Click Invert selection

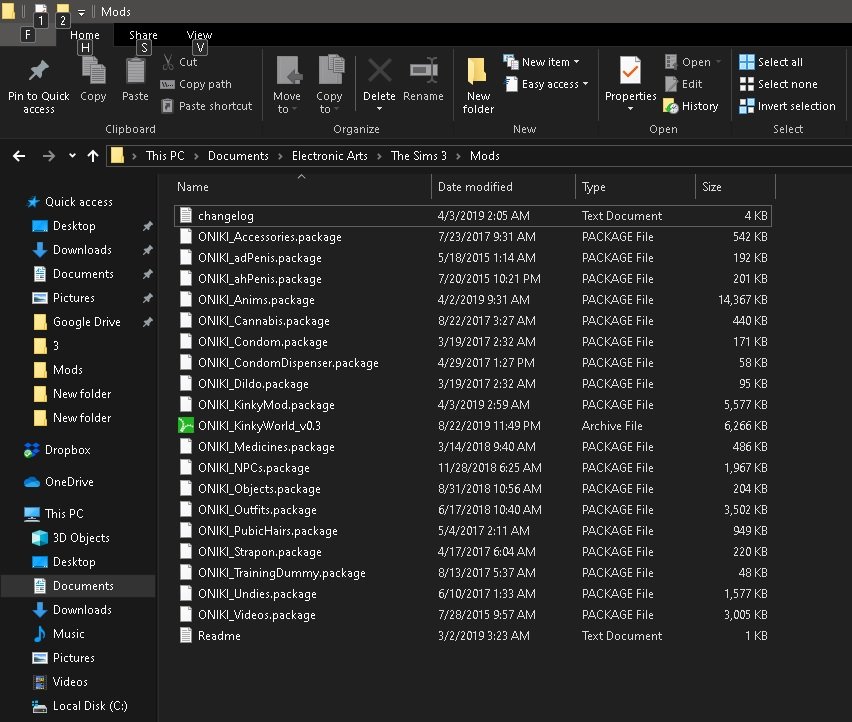[x=787, y=106]
